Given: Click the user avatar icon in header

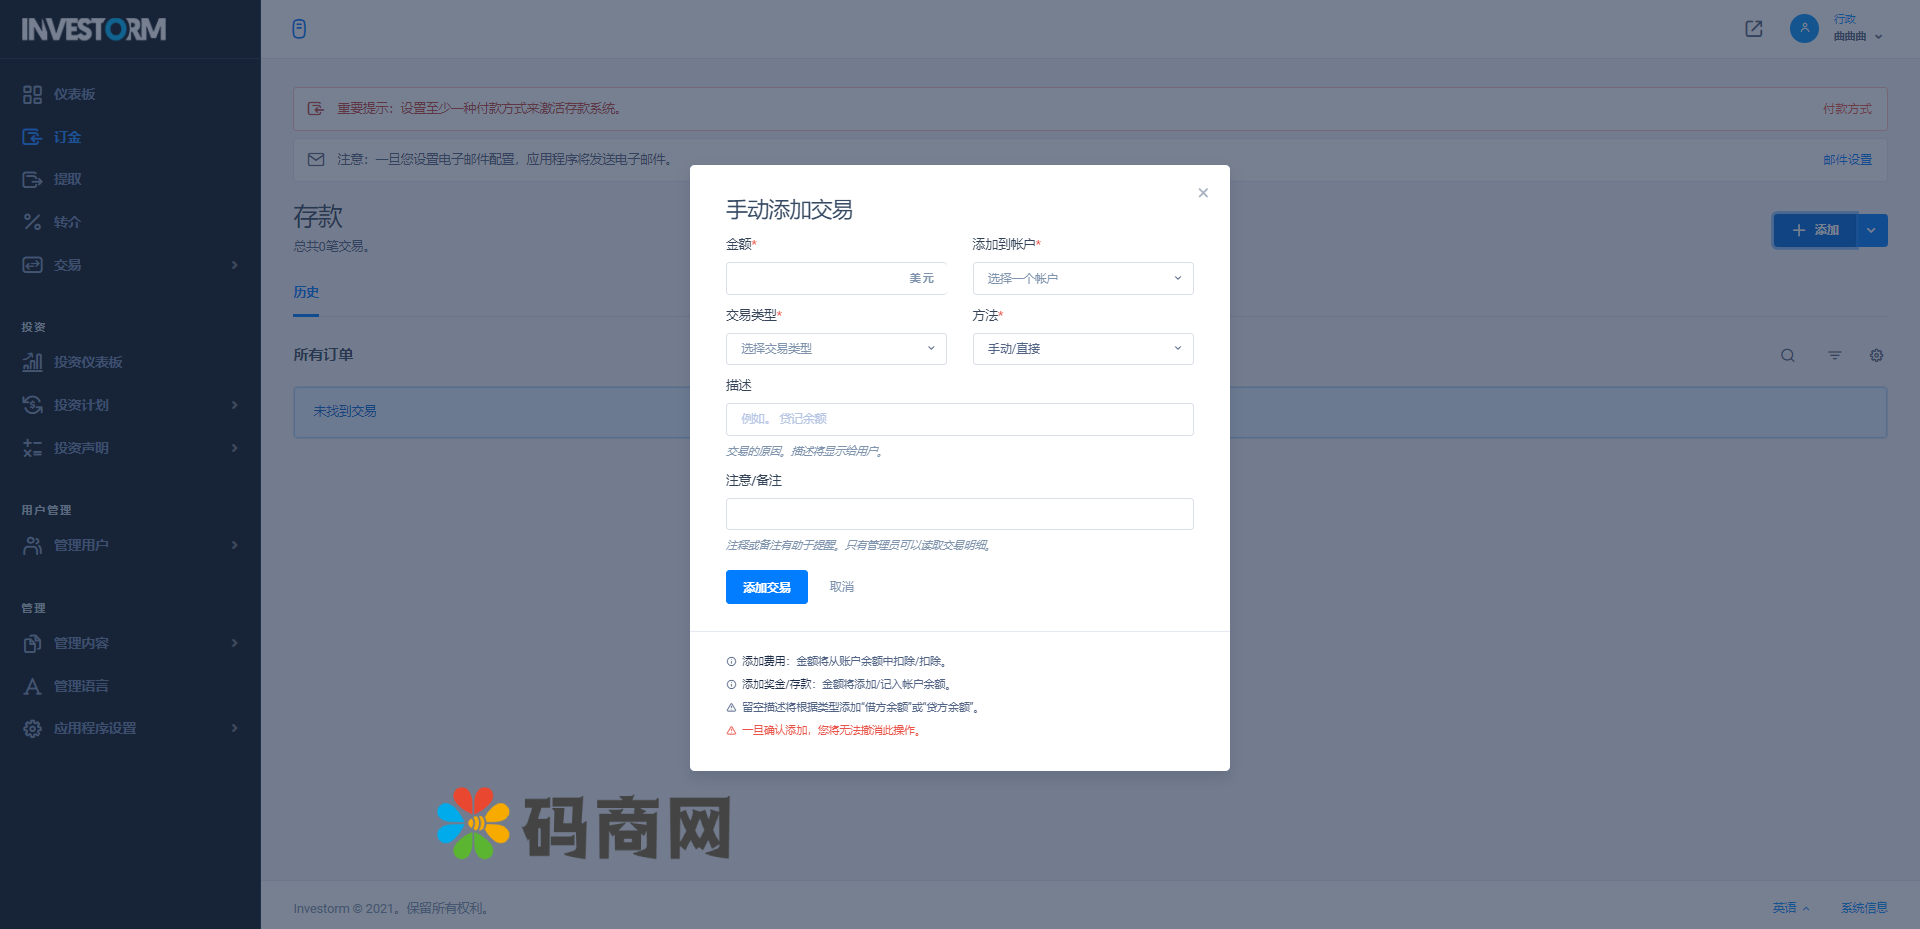Looking at the screenshot, I should [1803, 29].
